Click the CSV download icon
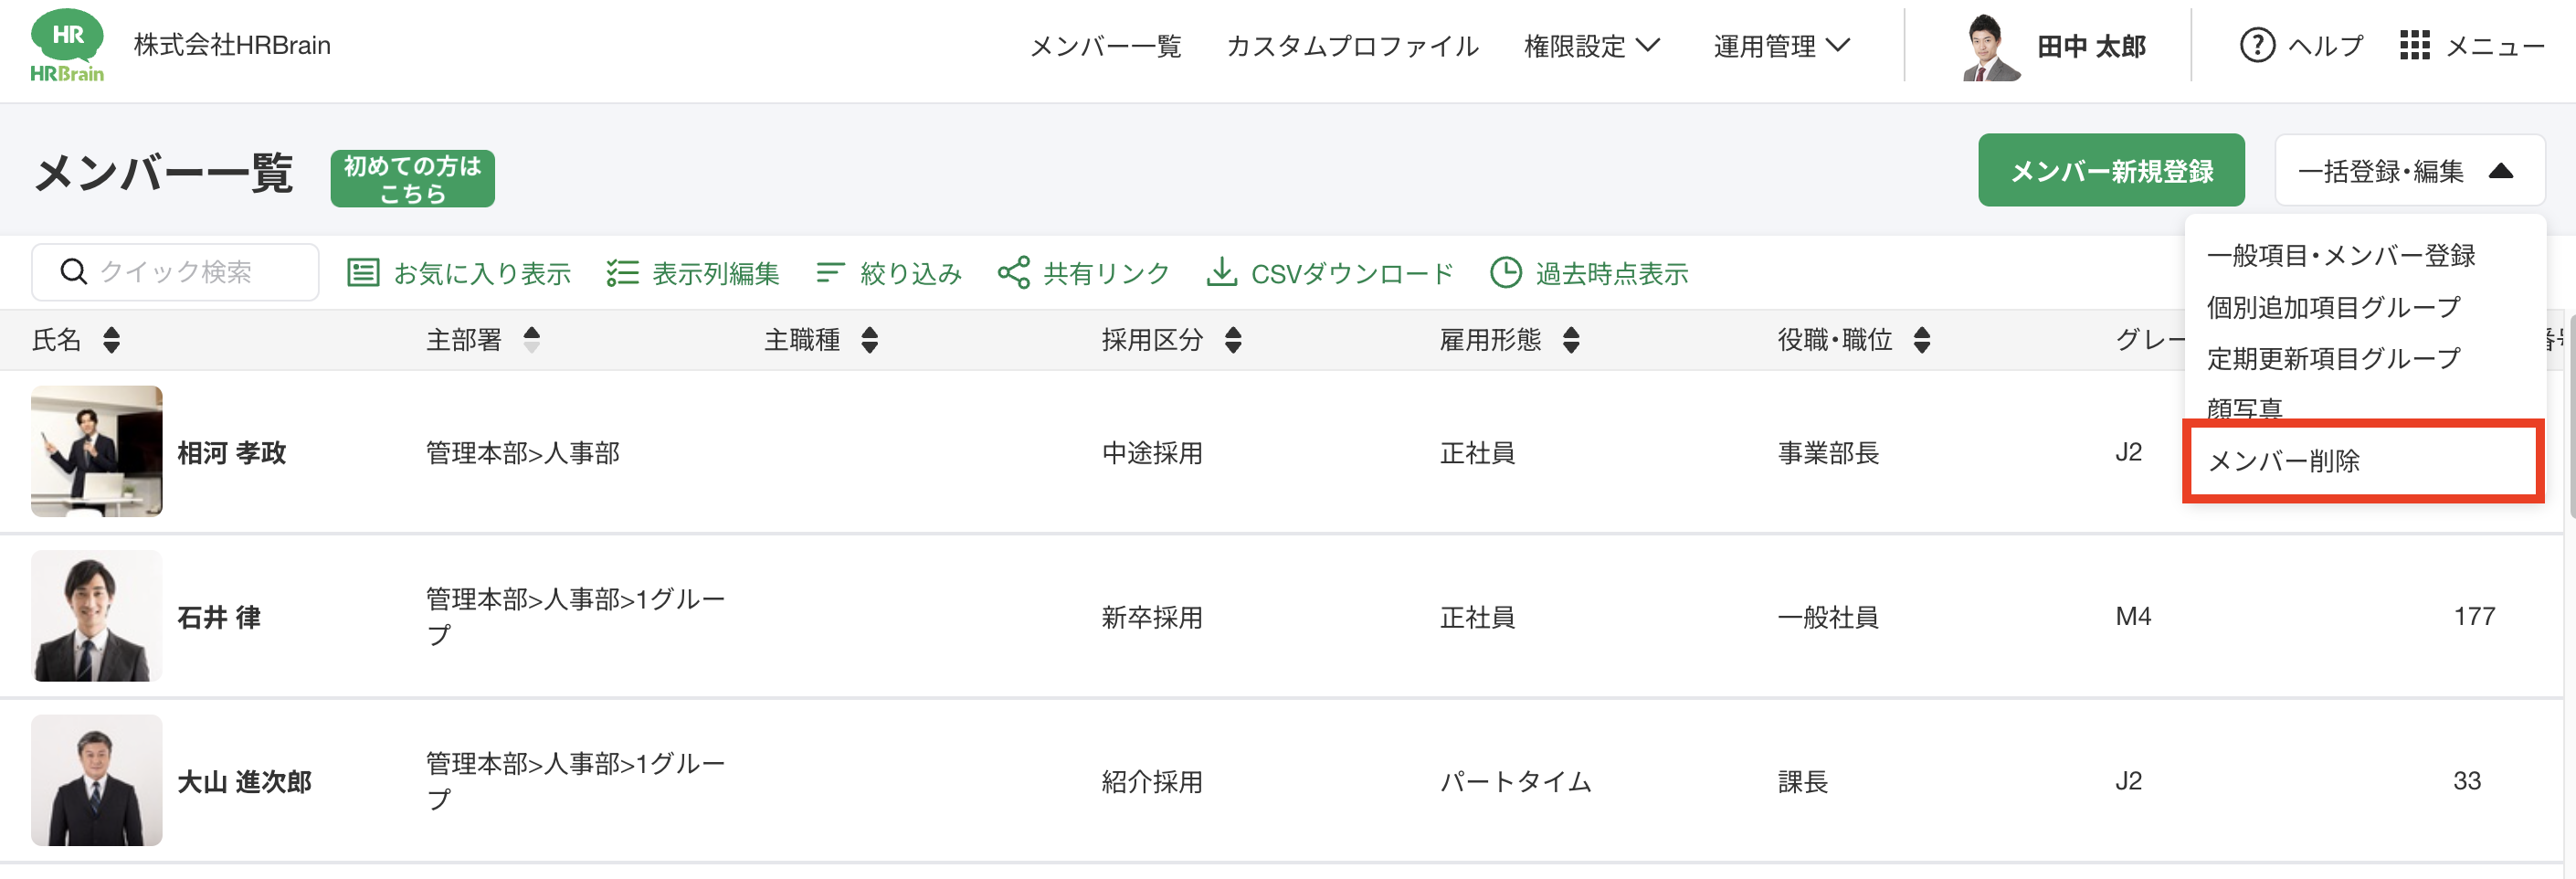Screen dimensions: 2576x879 coord(1221,273)
